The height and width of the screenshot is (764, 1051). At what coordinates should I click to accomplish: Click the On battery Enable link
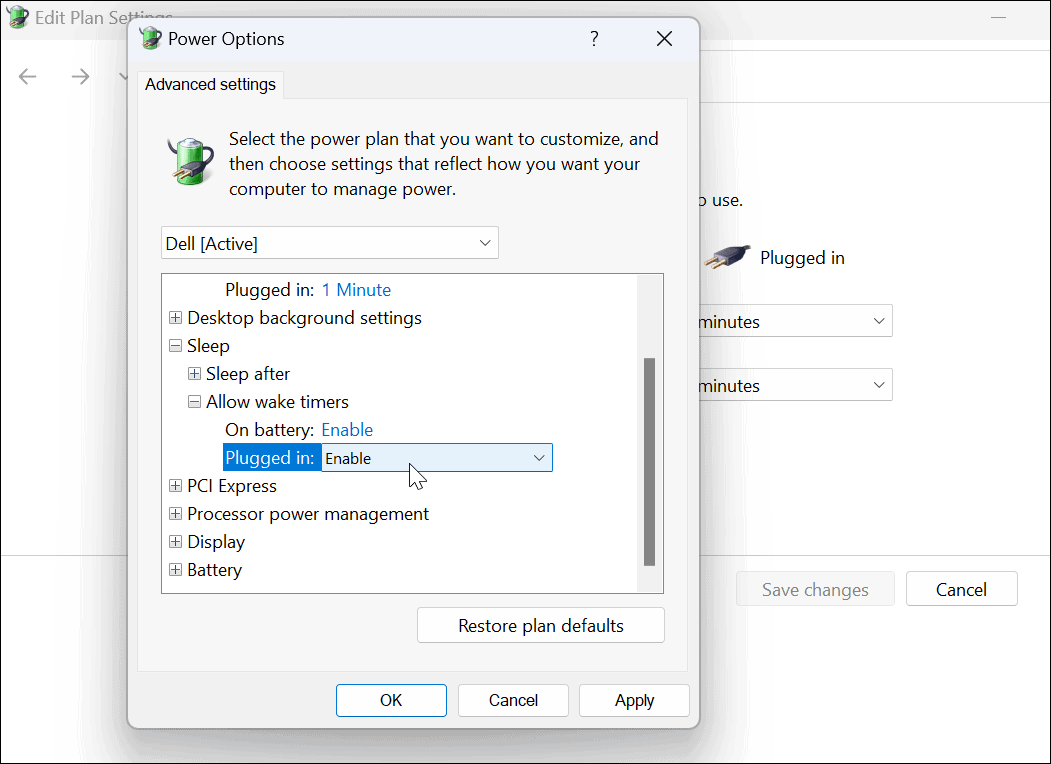click(x=347, y=430)
